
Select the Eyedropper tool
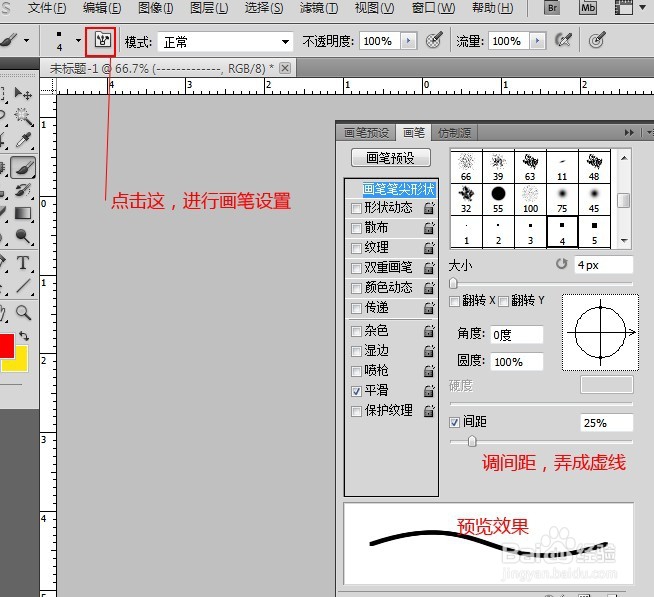pos(23,140)
